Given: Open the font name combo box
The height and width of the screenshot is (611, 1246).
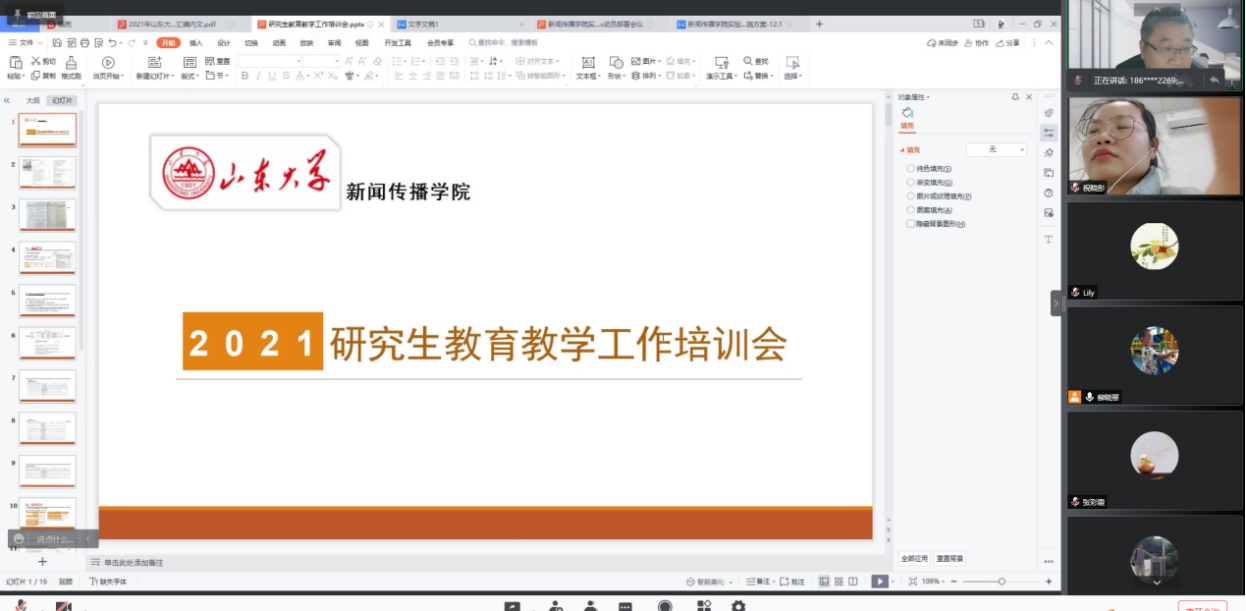Looking at the screenshot, I should pos(270,61).
